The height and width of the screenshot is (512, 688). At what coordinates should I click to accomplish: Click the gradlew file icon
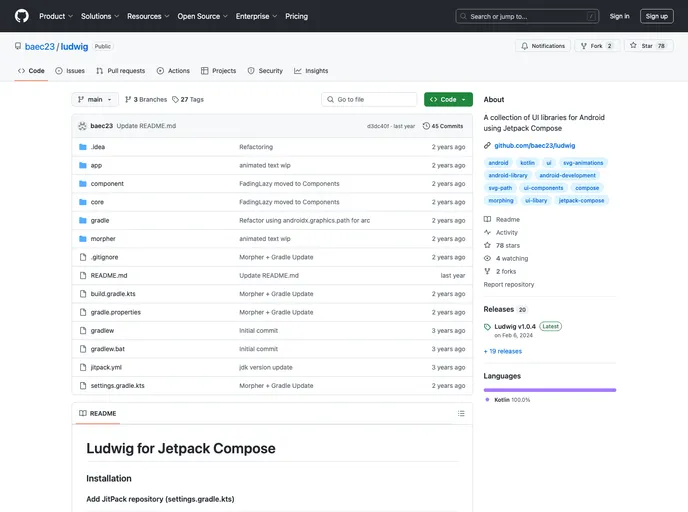pos(82,331)
